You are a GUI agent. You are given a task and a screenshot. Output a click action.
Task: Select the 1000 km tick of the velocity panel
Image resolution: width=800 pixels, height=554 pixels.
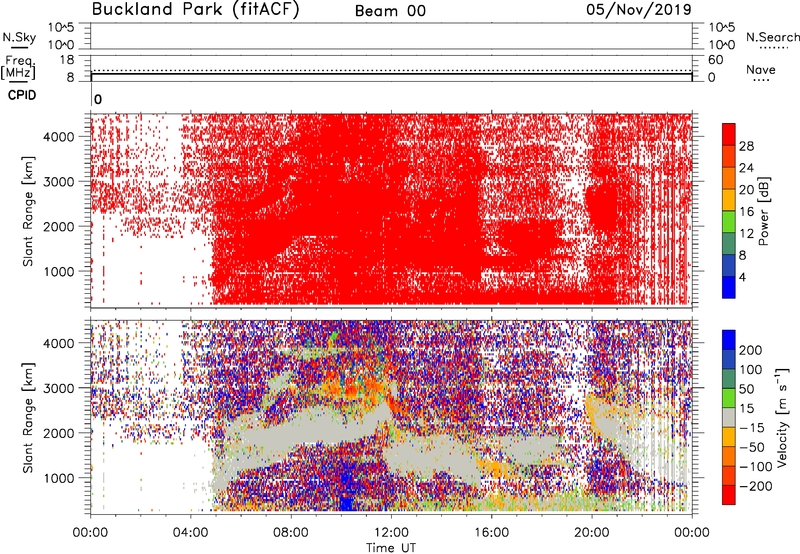pyautogui.click(x=58, y=479)
